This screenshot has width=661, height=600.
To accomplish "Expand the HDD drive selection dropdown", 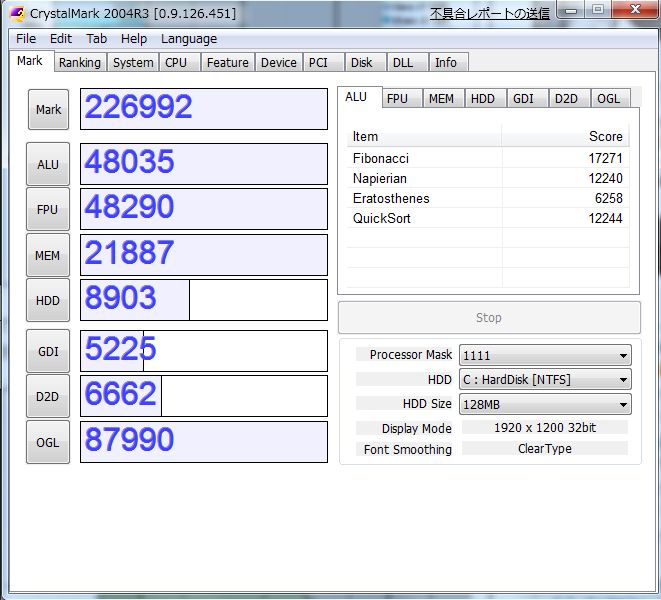I will pyautogui.click(x=544, y=380).
